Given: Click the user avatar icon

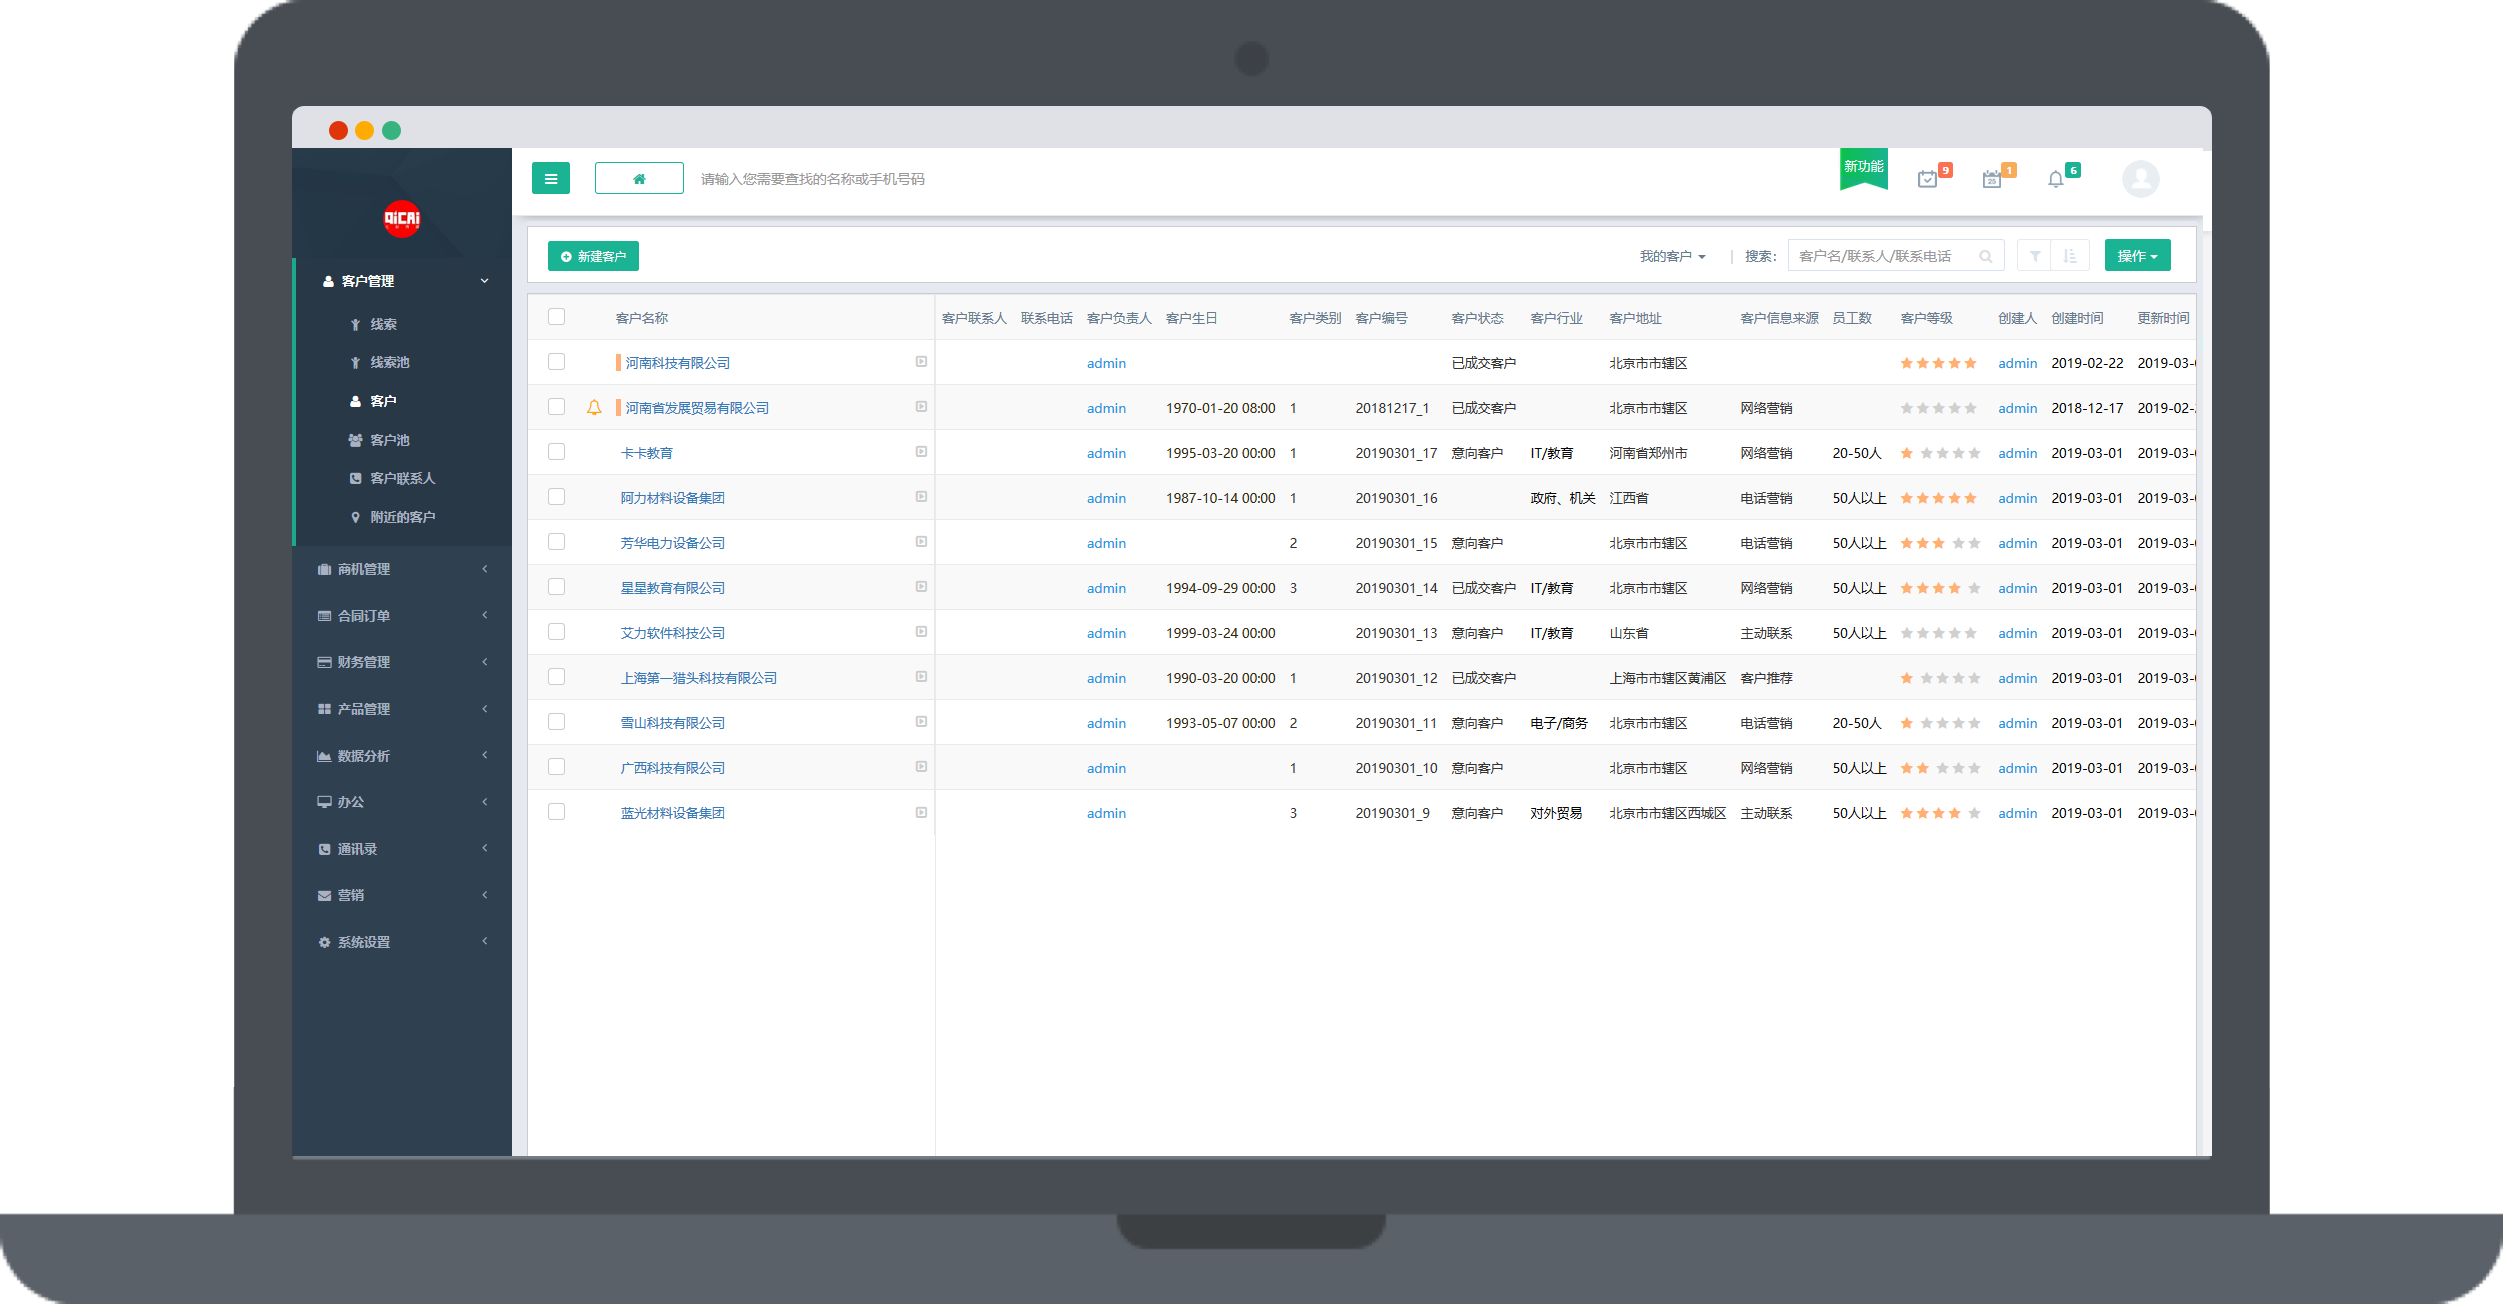Looking at the screenshot, I should coord(2140,179).
